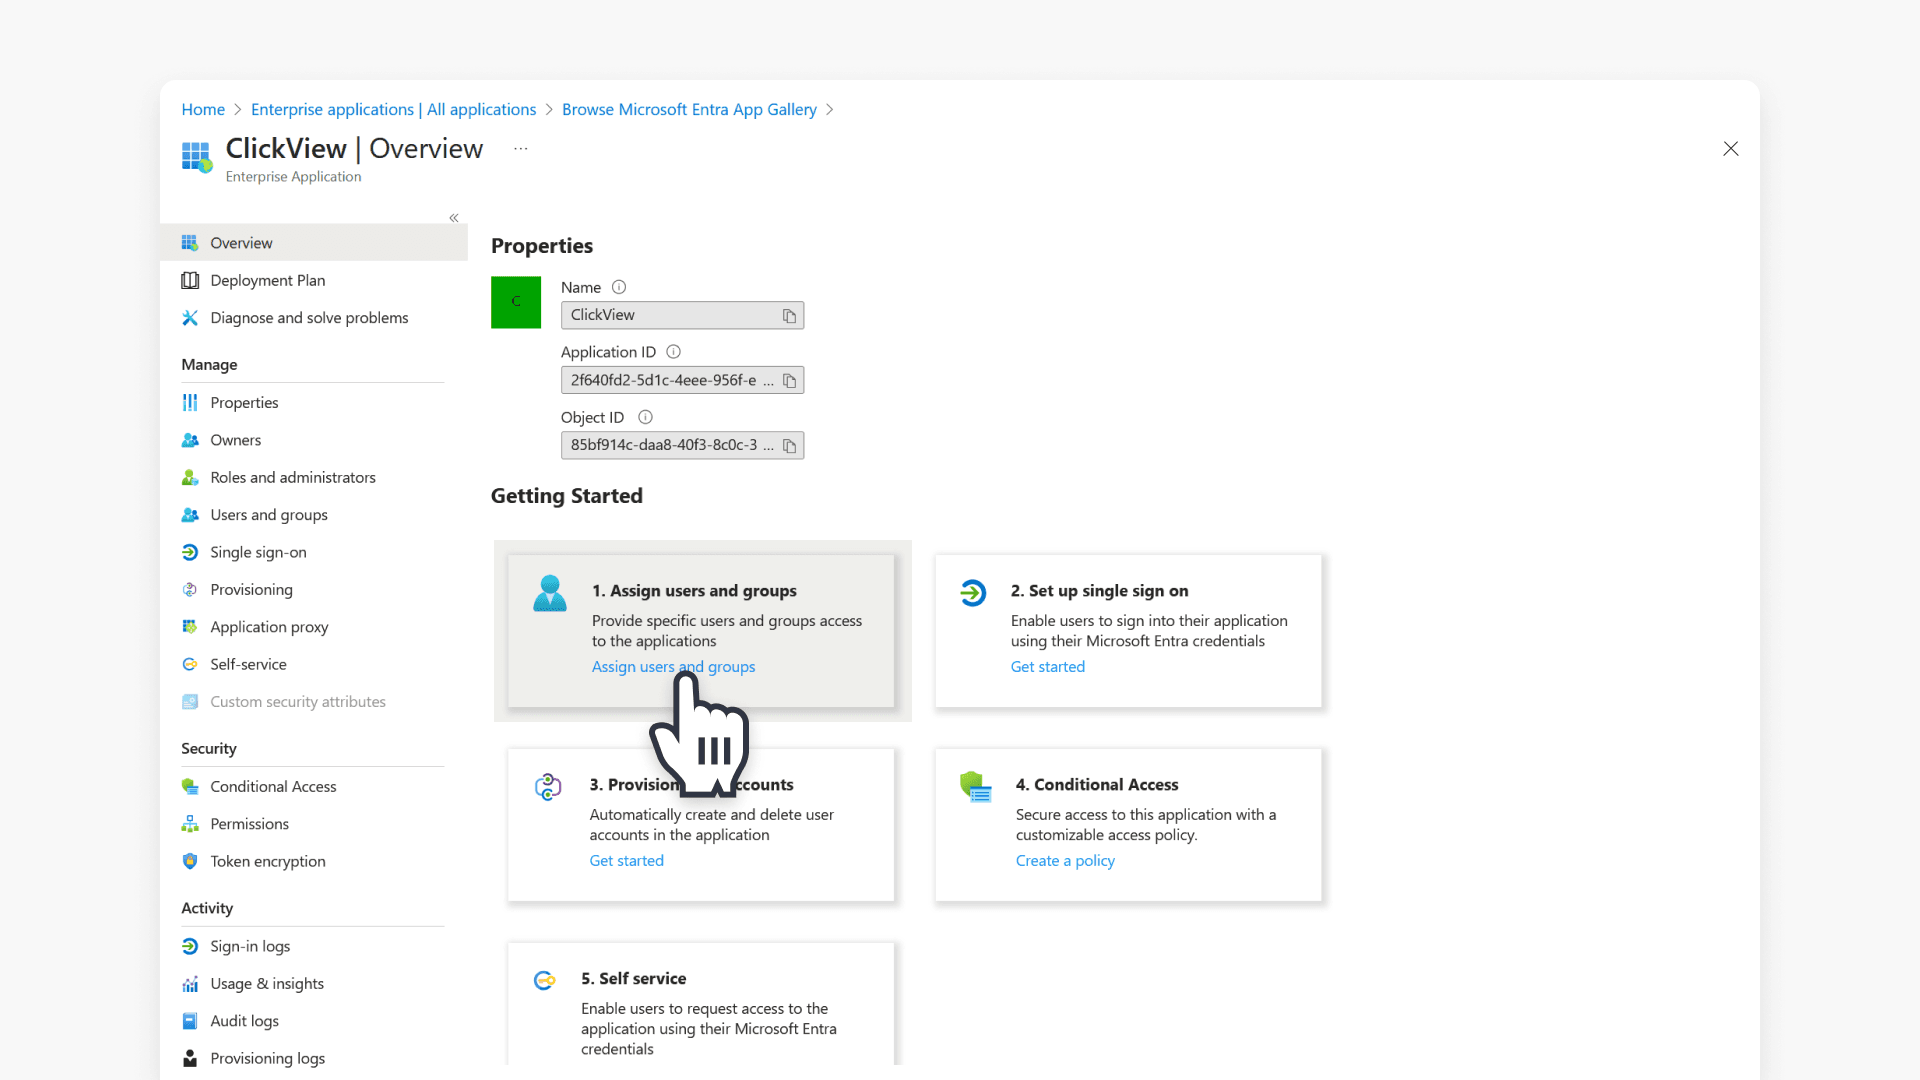Open the info tooltip next to Name

click(x=619, y=287)
